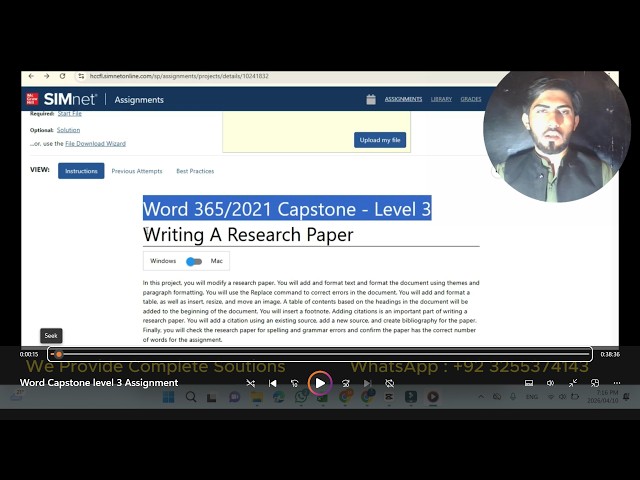
Task: Open the File Download Wizard link
Action: point(96,144)
